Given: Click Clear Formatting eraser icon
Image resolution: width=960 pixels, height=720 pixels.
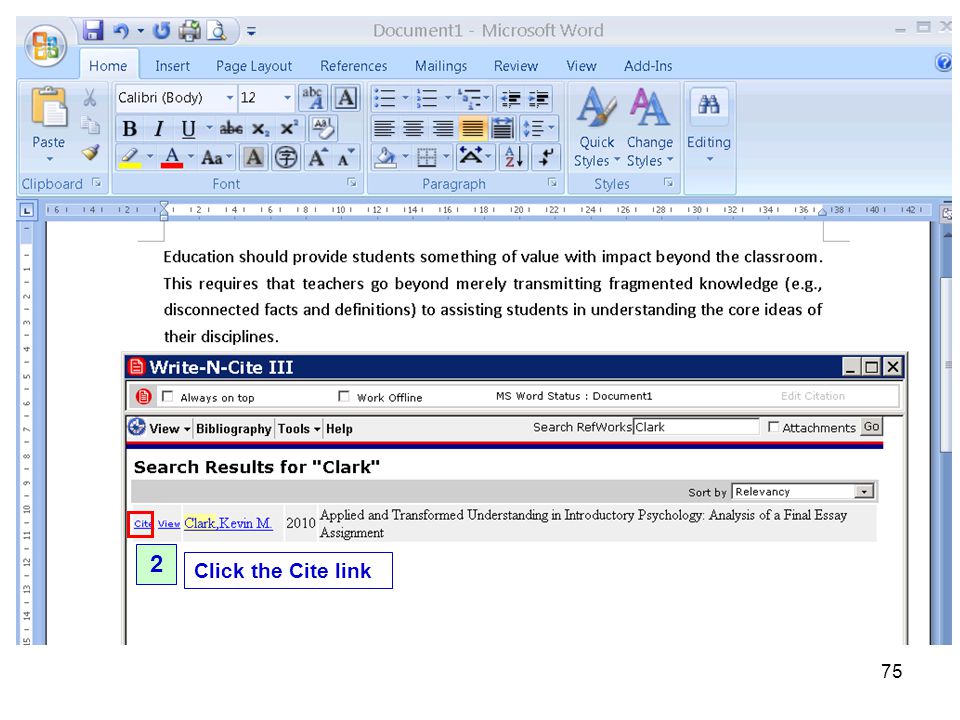Looking at the screenshot, I should coord(323,129).
